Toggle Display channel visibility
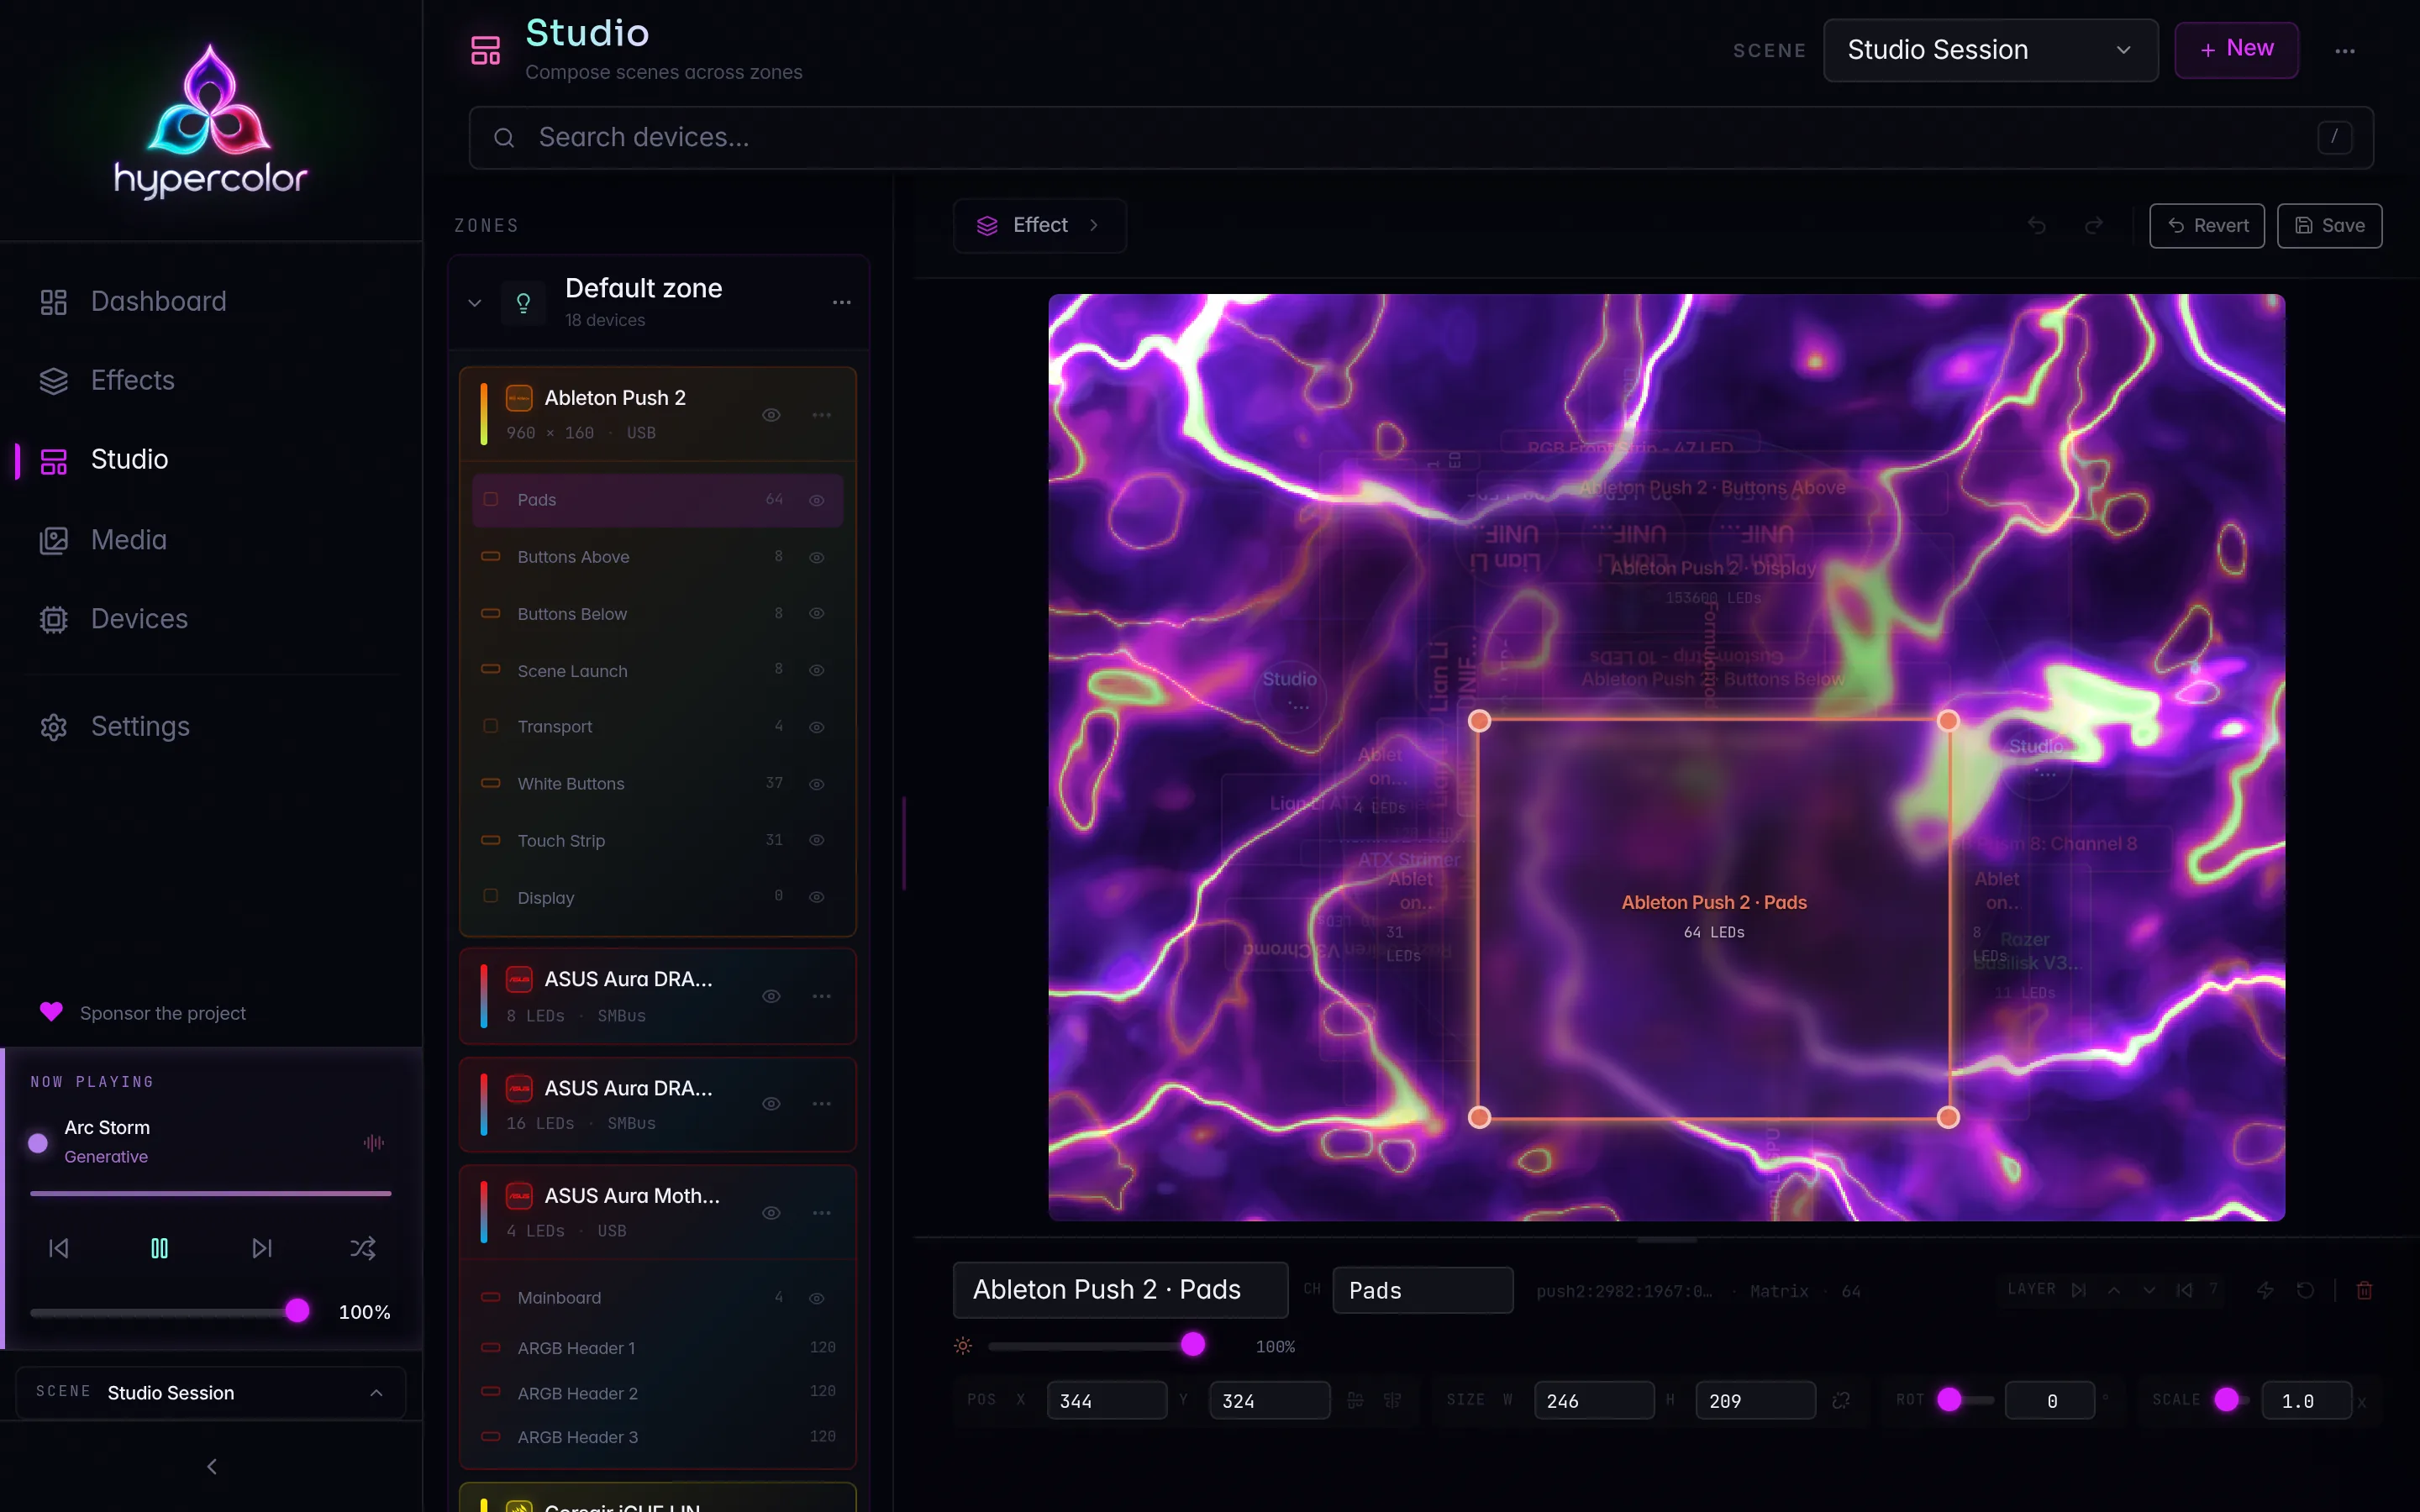Viewport: 2420px width, 1512px height. coord(817,897)
